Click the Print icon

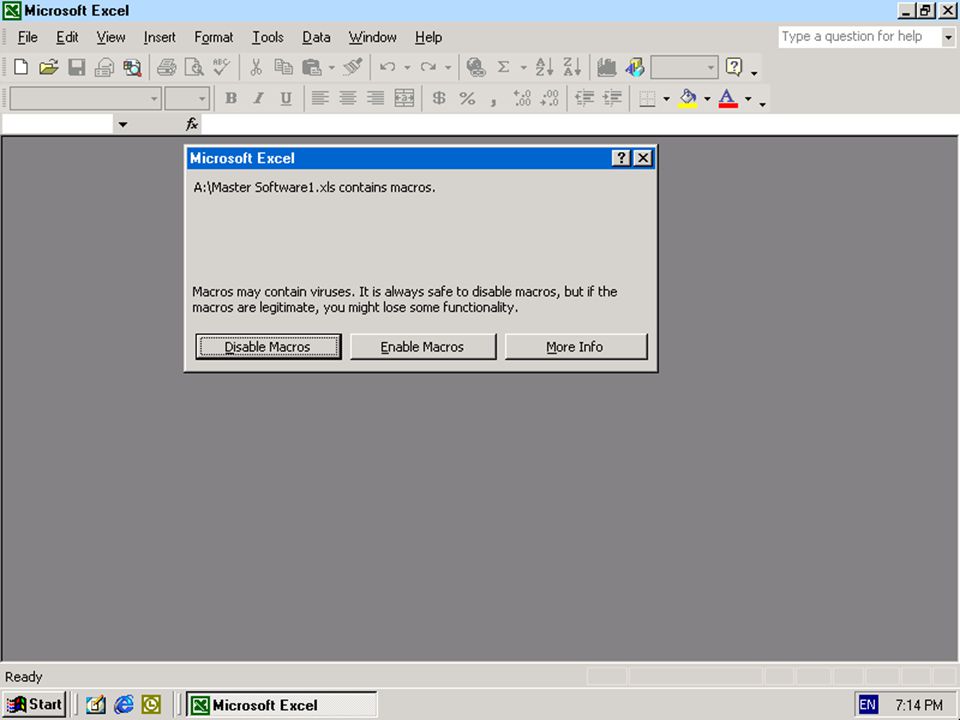pos(166,67)
